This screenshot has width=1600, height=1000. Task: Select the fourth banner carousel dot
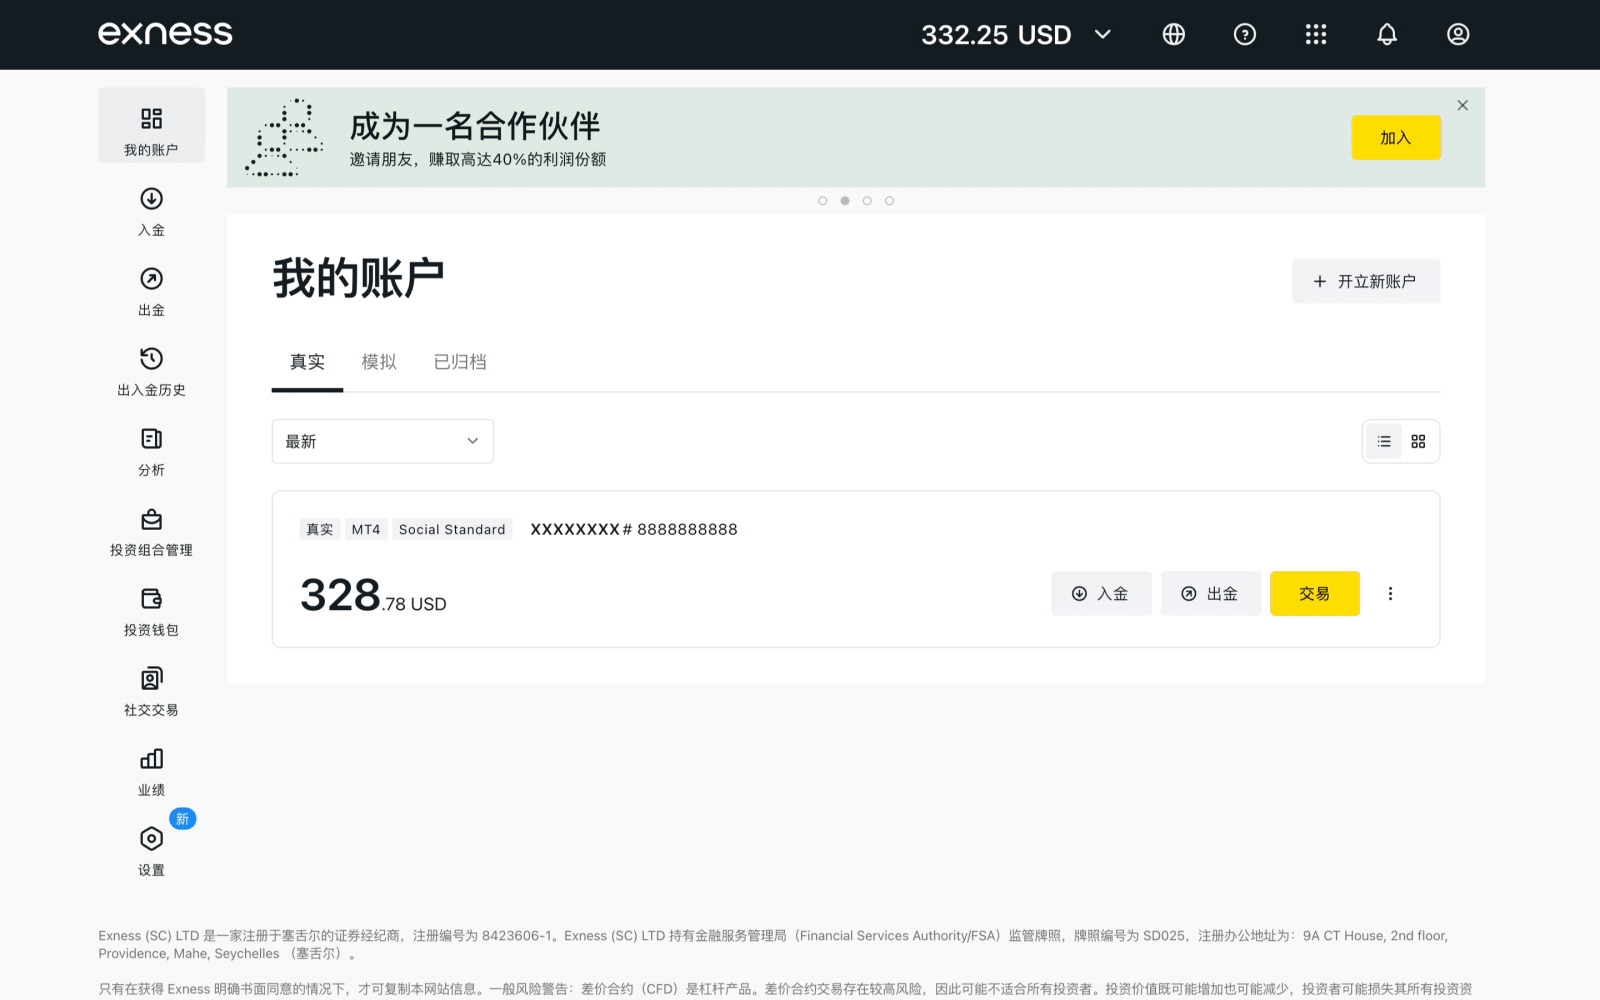click(x=889, y=201)
